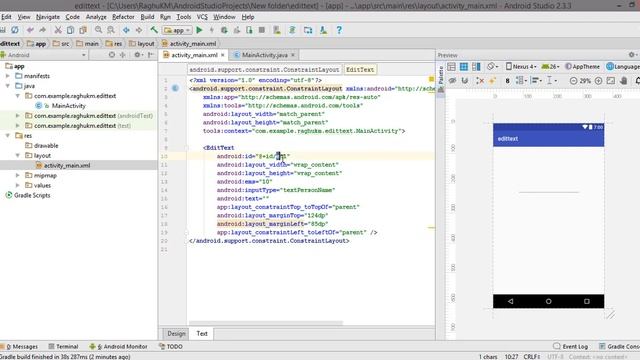Viewport: 640px width, 360px height.
Task: Toggle show constraints eye icon
Action: pyautogui.click(x=452, y=81)
